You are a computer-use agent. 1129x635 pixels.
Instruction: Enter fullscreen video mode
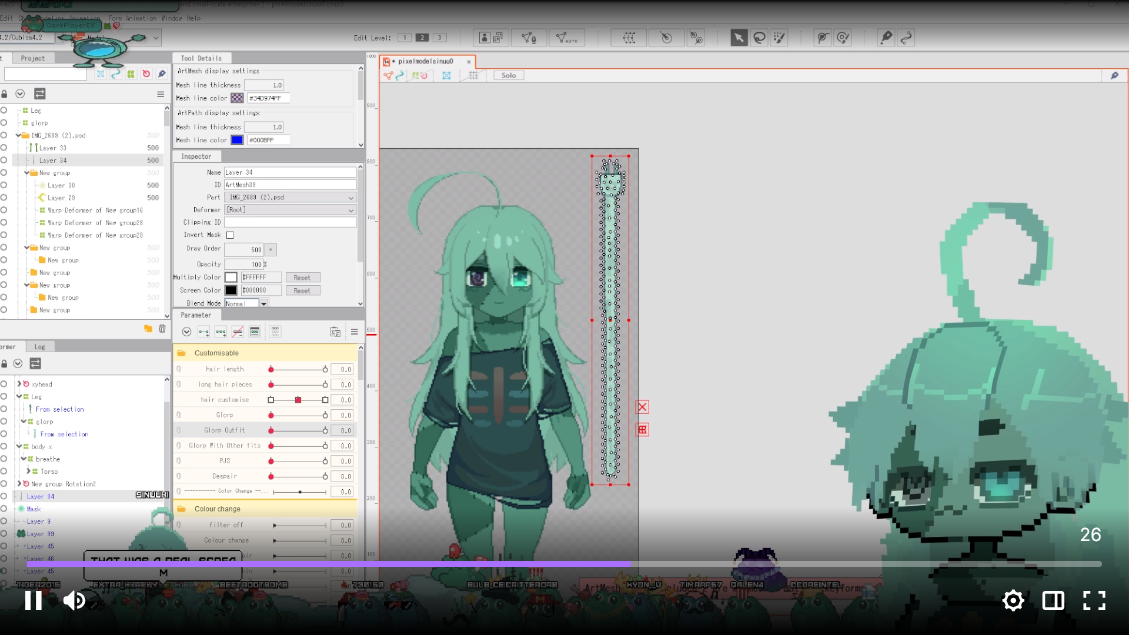pos(1094,600)
